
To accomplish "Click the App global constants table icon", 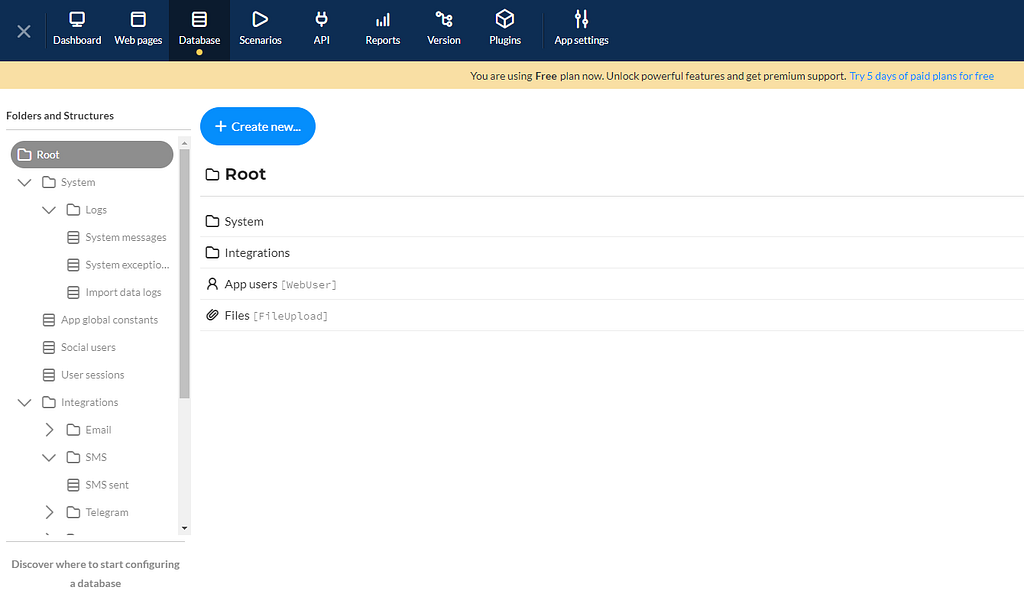I will (x=49, y=320).
